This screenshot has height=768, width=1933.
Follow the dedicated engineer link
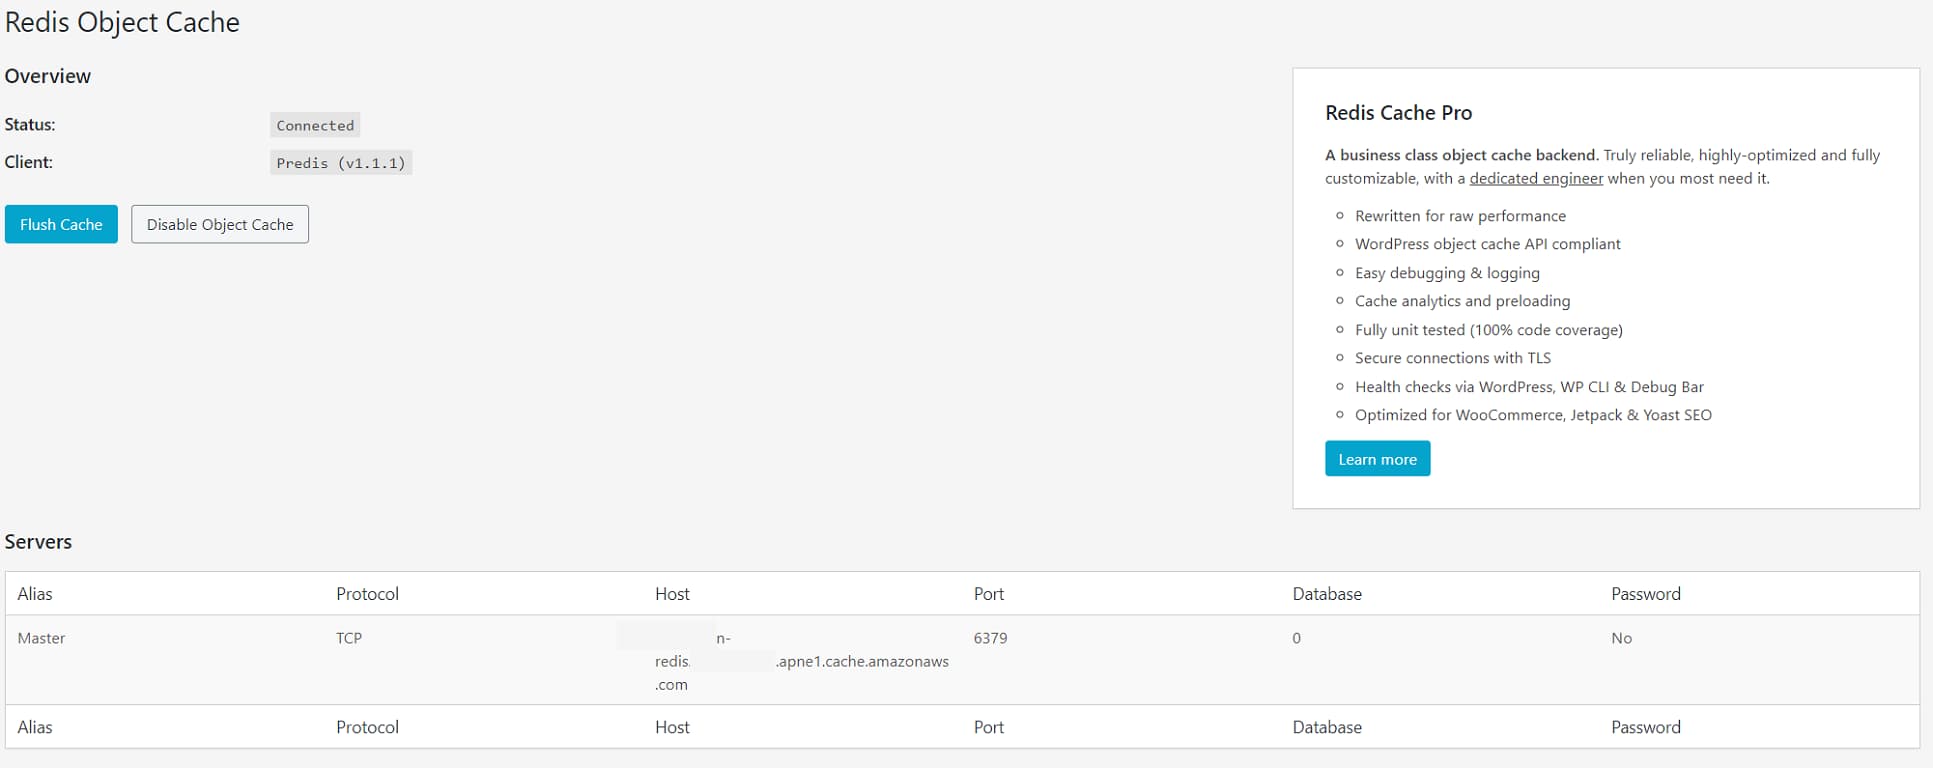pyautogui.click(x=1536, y=178)
